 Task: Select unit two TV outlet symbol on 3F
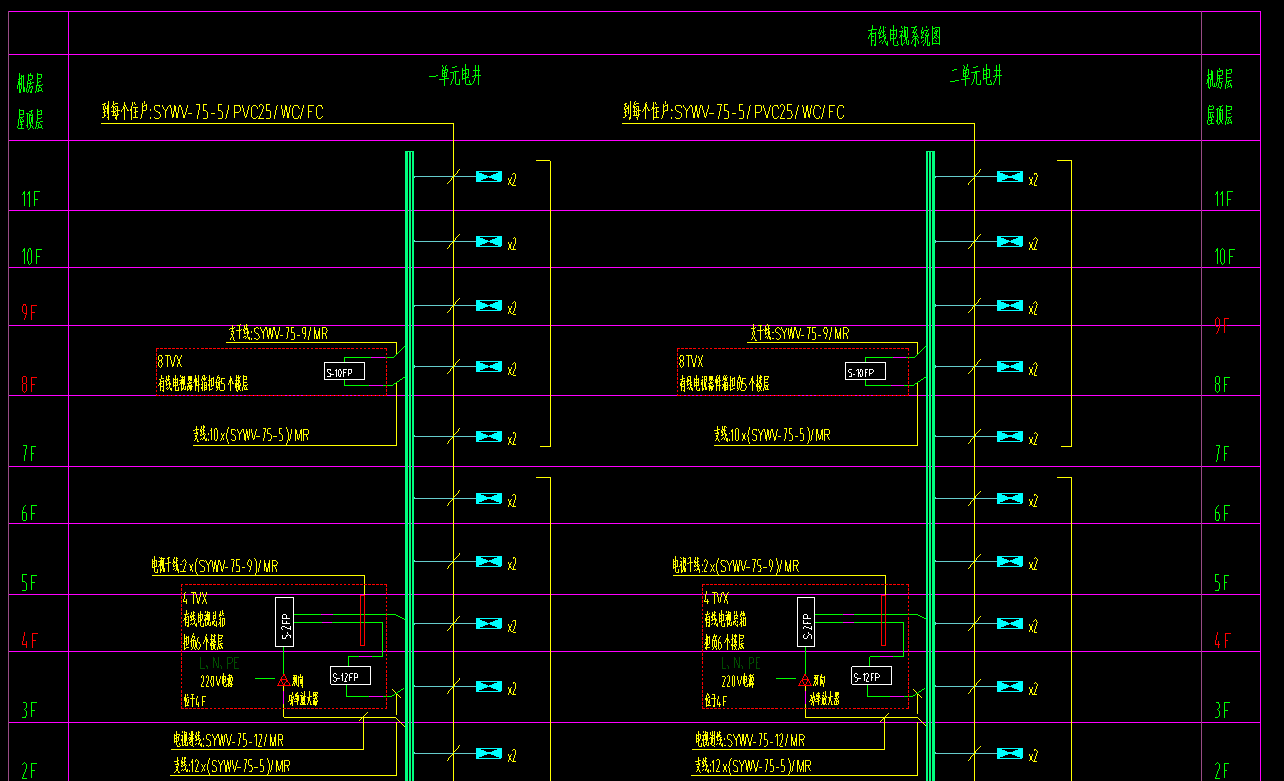[1010, 687]
